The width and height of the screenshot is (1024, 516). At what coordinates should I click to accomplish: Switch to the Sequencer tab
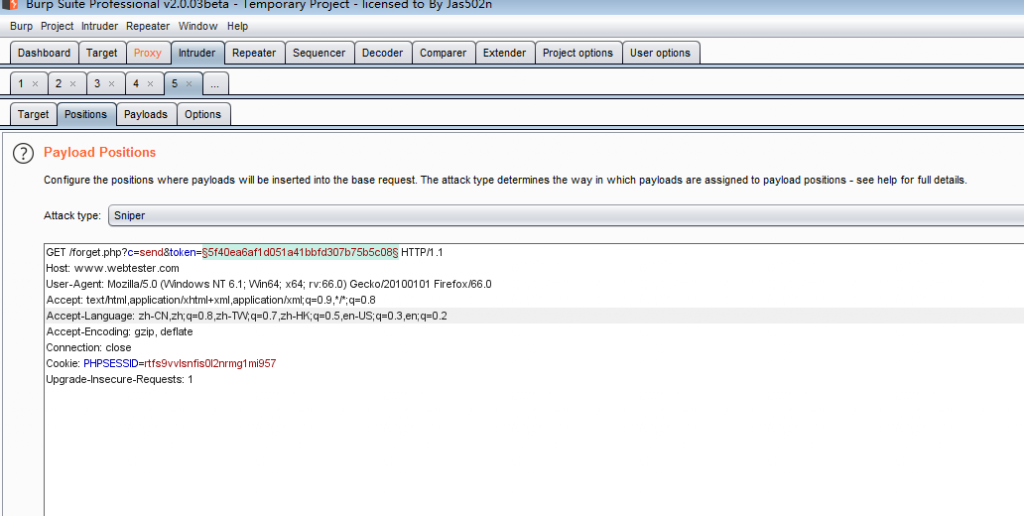click(319, 53)
